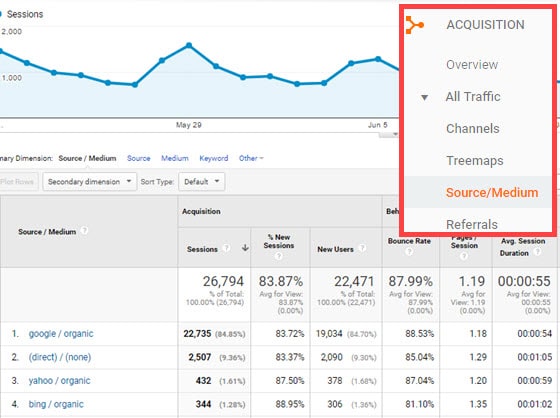
Task: Open the (direct) / (none) row link
Action: 60,357
